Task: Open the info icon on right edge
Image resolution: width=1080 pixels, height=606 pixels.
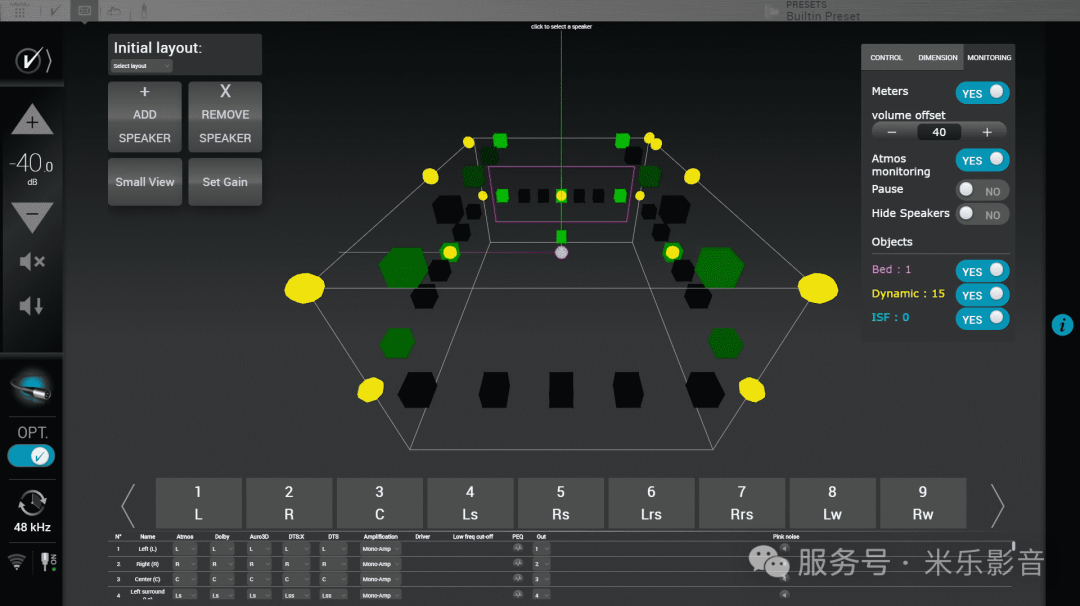Action: 1062,325
